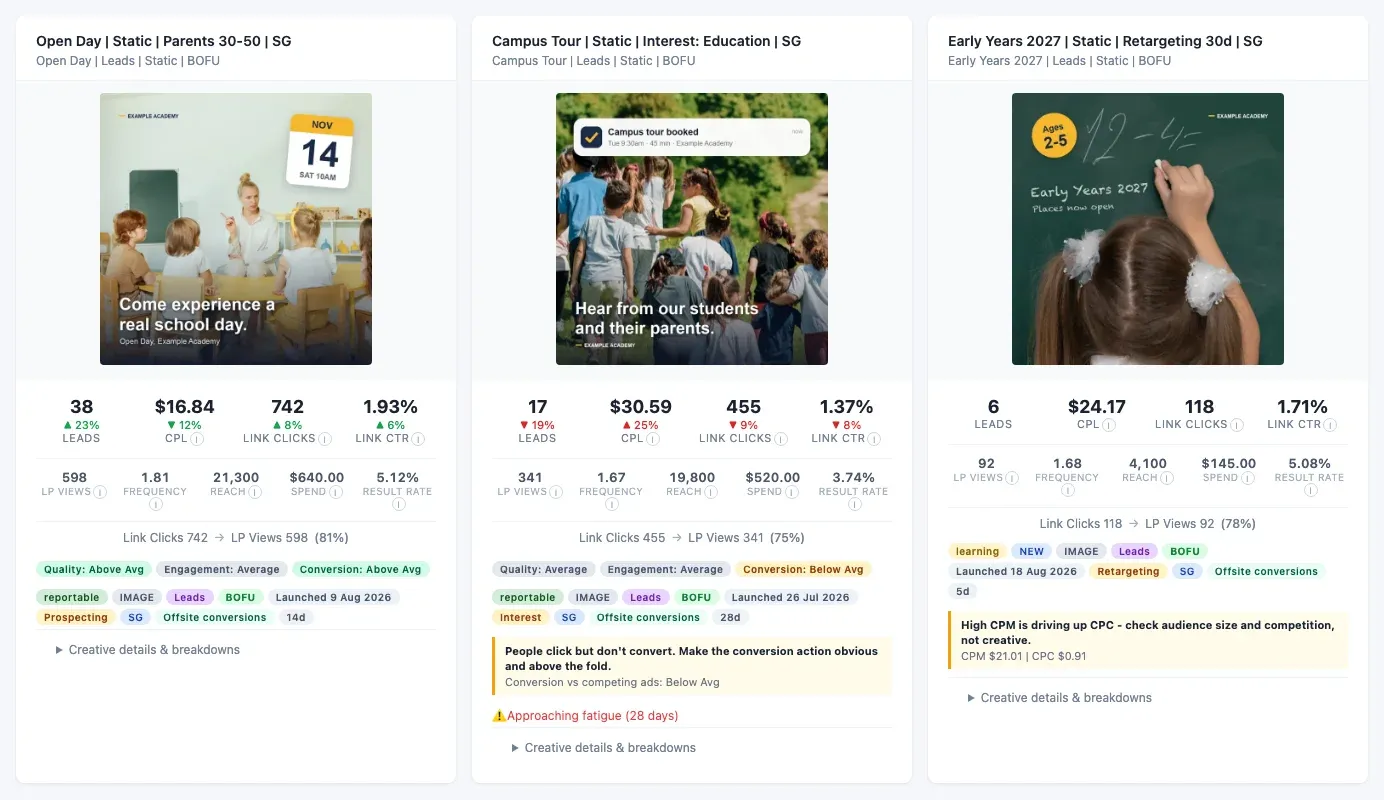Click Link CTR info icon in Campus Tour card
The width and height of the screenshot is (1384, 800).
[874, 439]
